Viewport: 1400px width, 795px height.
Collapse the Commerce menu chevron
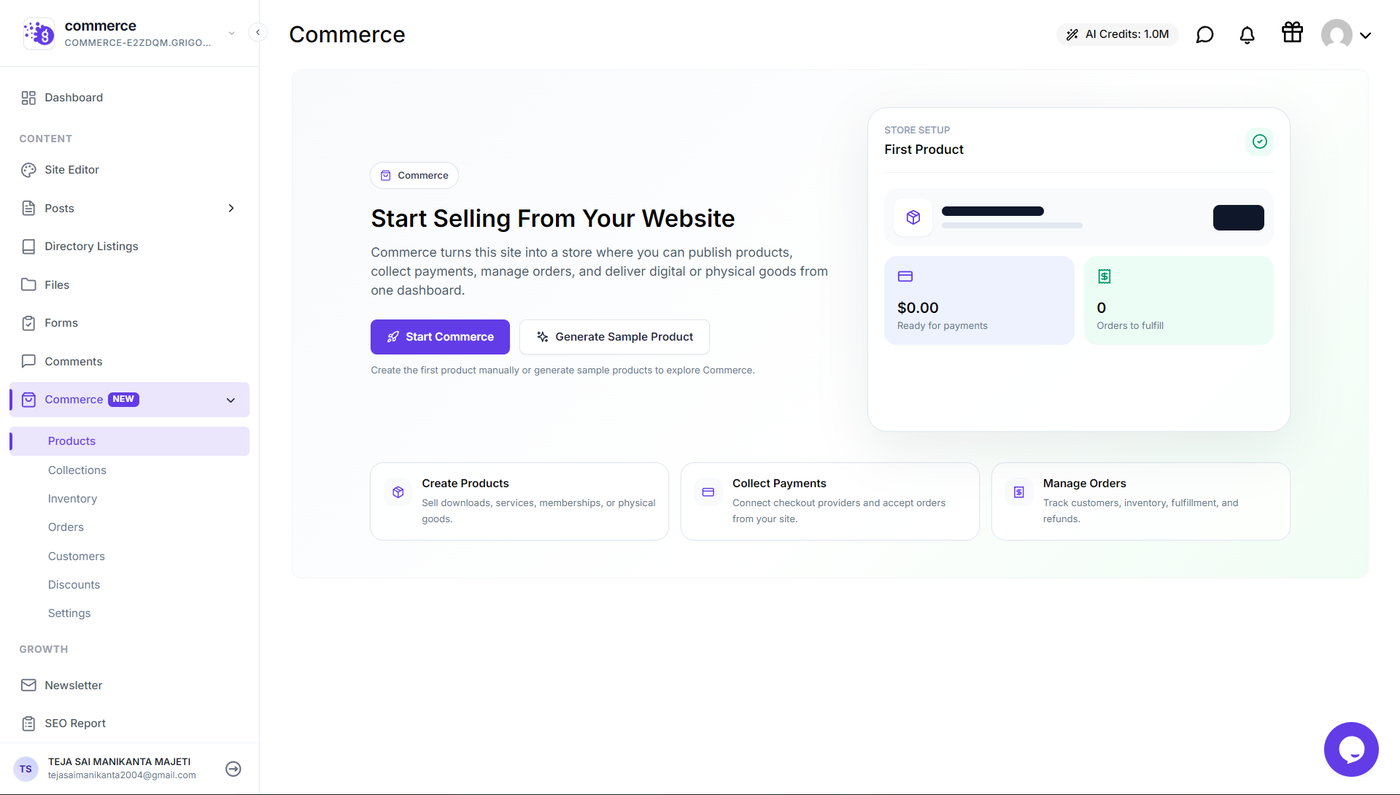231,400
